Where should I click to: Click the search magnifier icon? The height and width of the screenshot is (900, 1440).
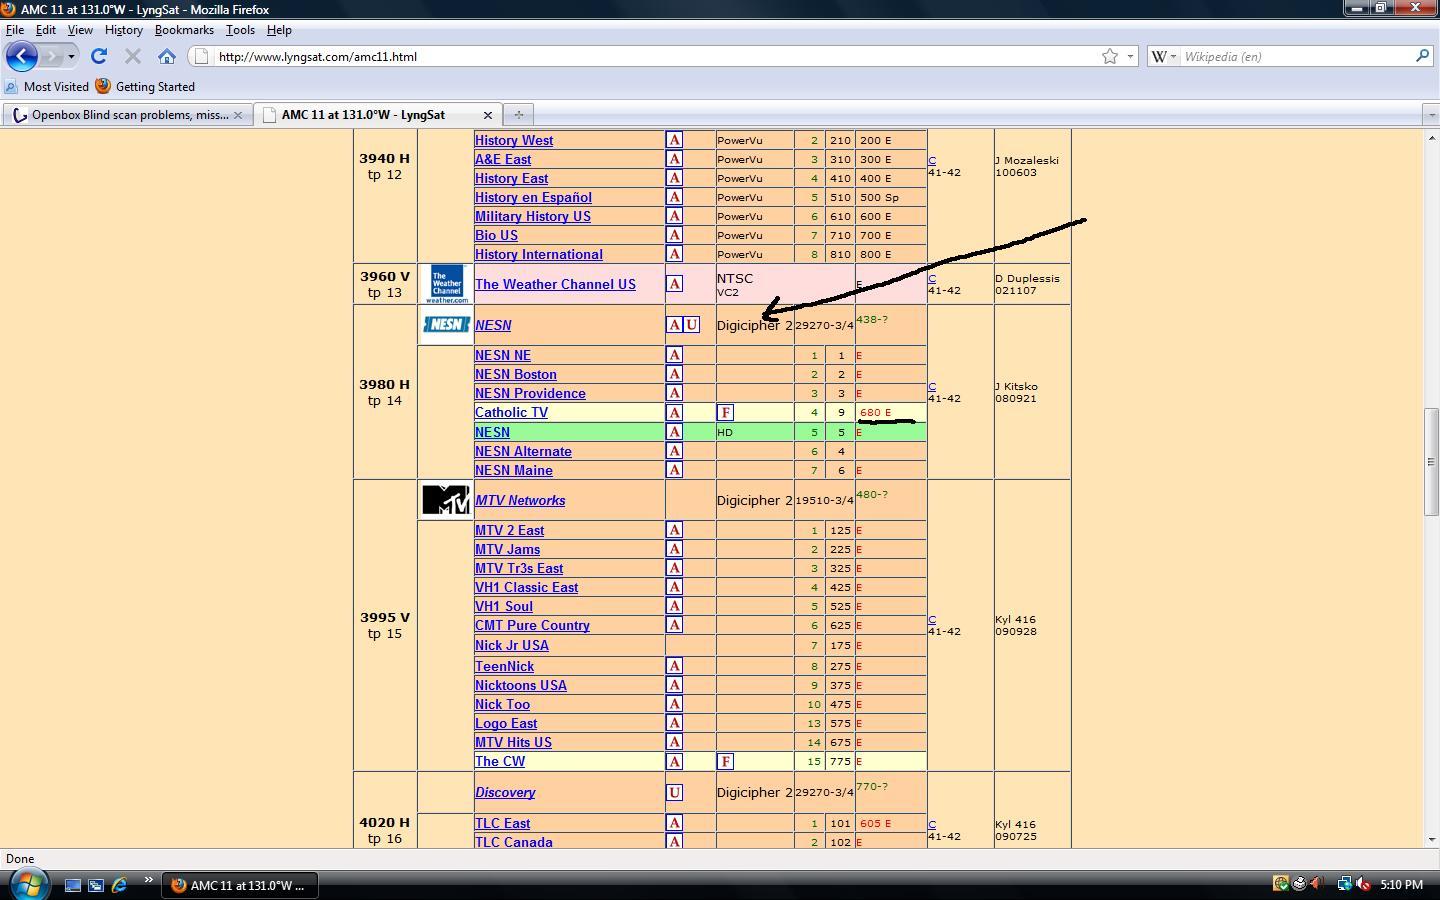pyautogui.click(x=1422, y=56)
